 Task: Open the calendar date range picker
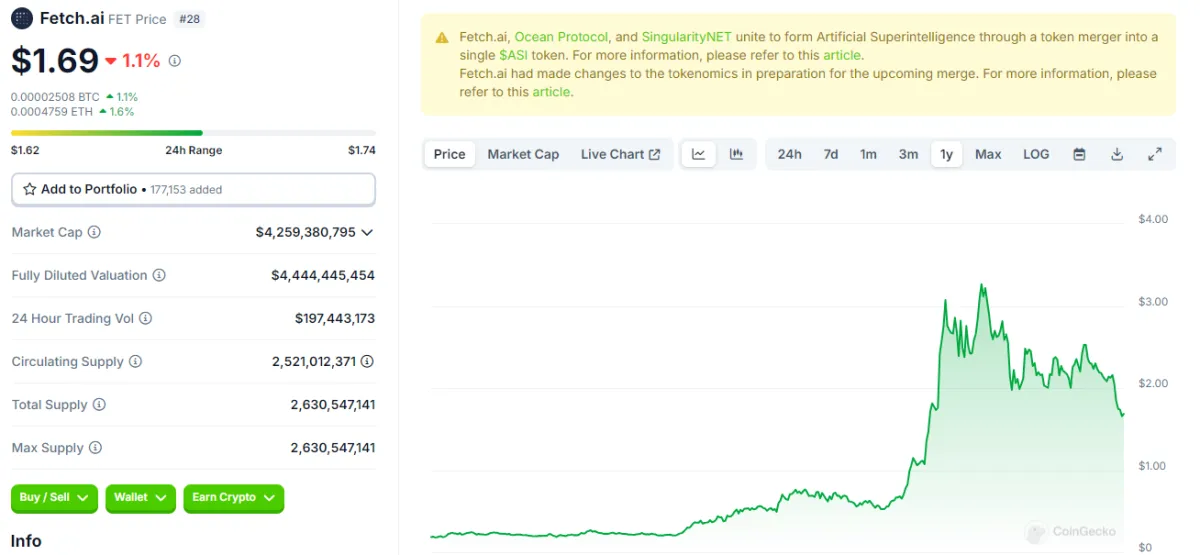tap(1079, 154)
